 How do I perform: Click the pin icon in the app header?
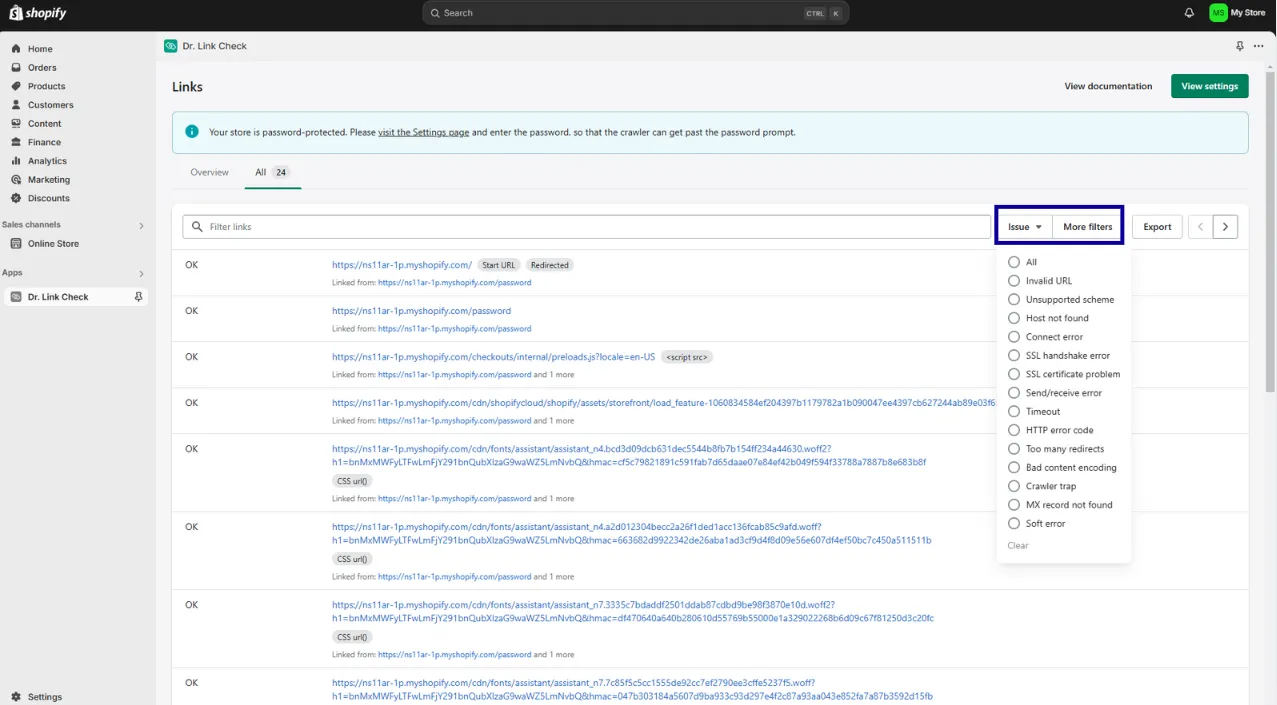(1240, 46)
